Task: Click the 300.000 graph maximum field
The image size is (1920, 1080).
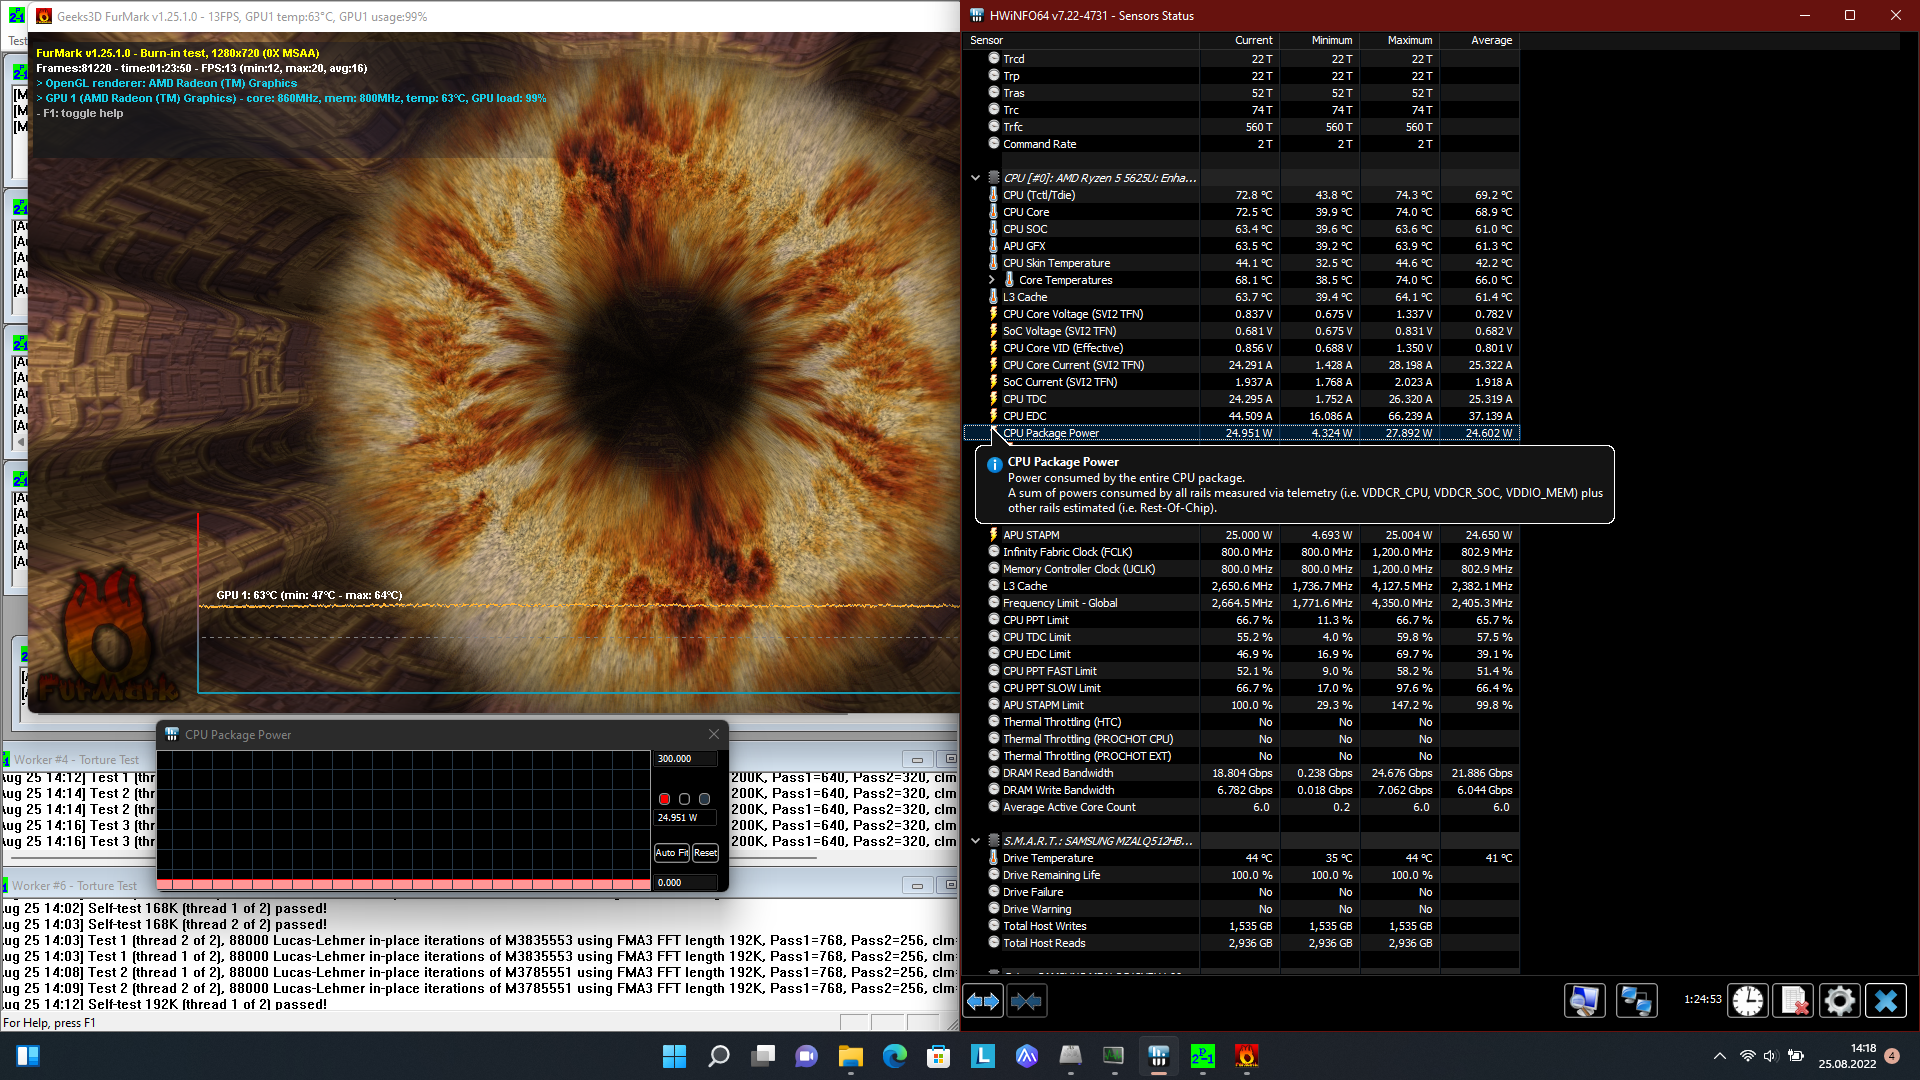Action: pyautogui.click(x=685, y=759)
